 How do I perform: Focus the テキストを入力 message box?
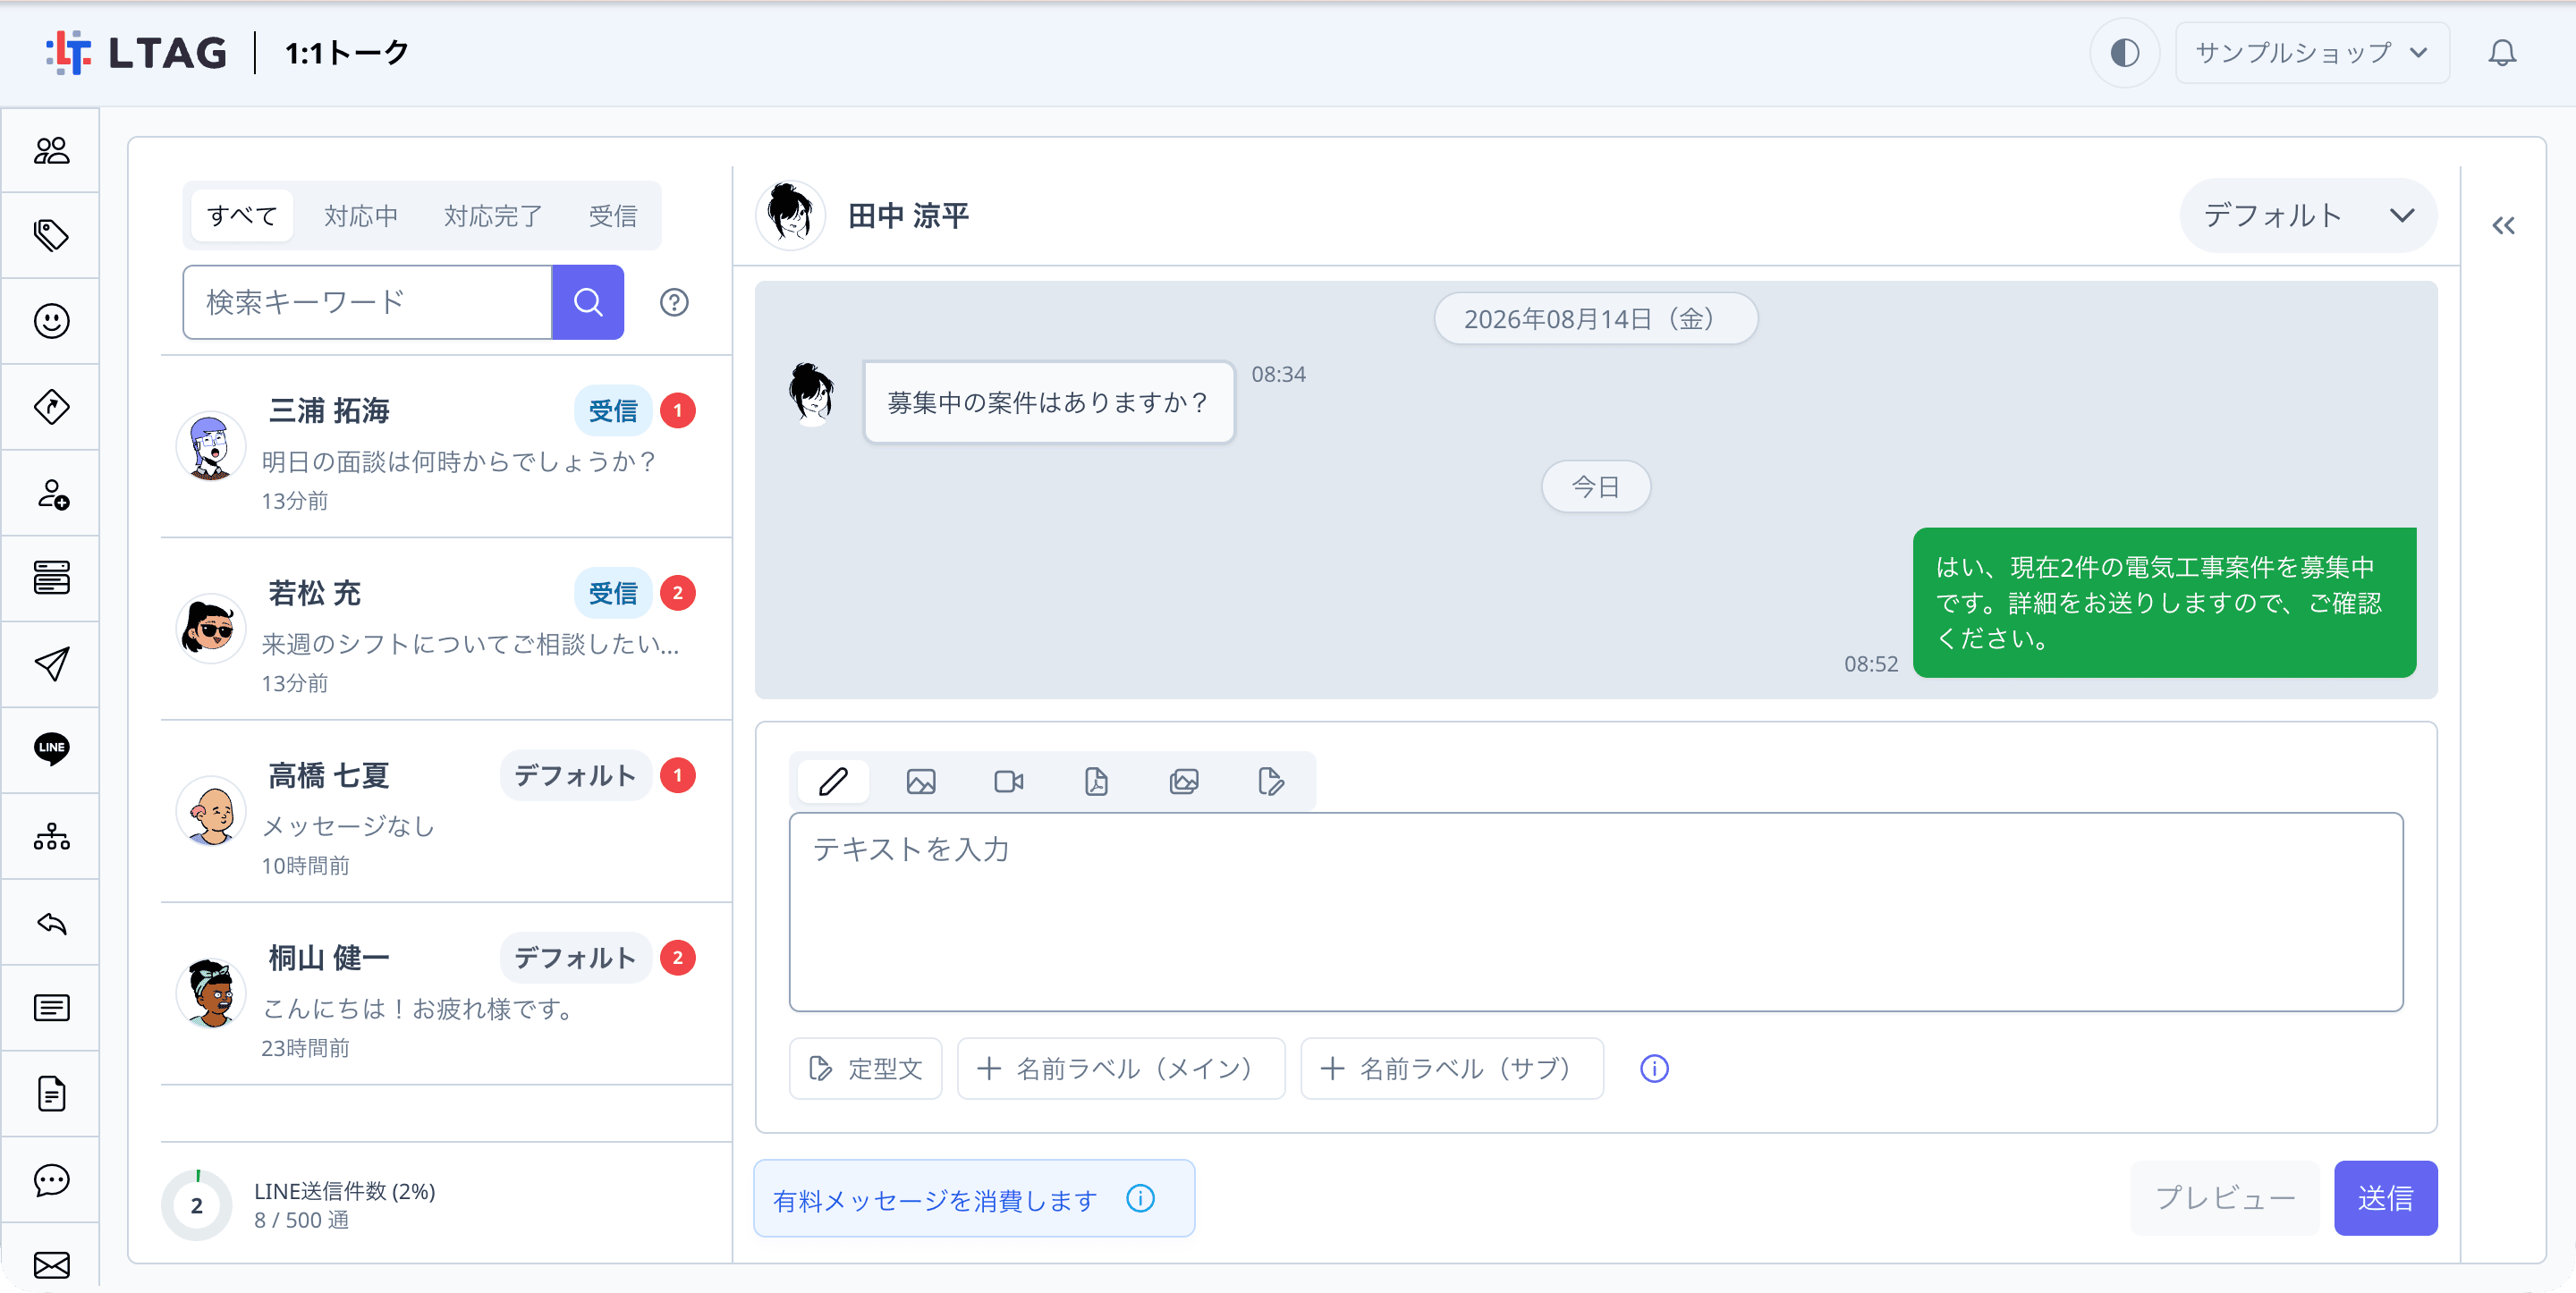click(x=1596, y=911)
